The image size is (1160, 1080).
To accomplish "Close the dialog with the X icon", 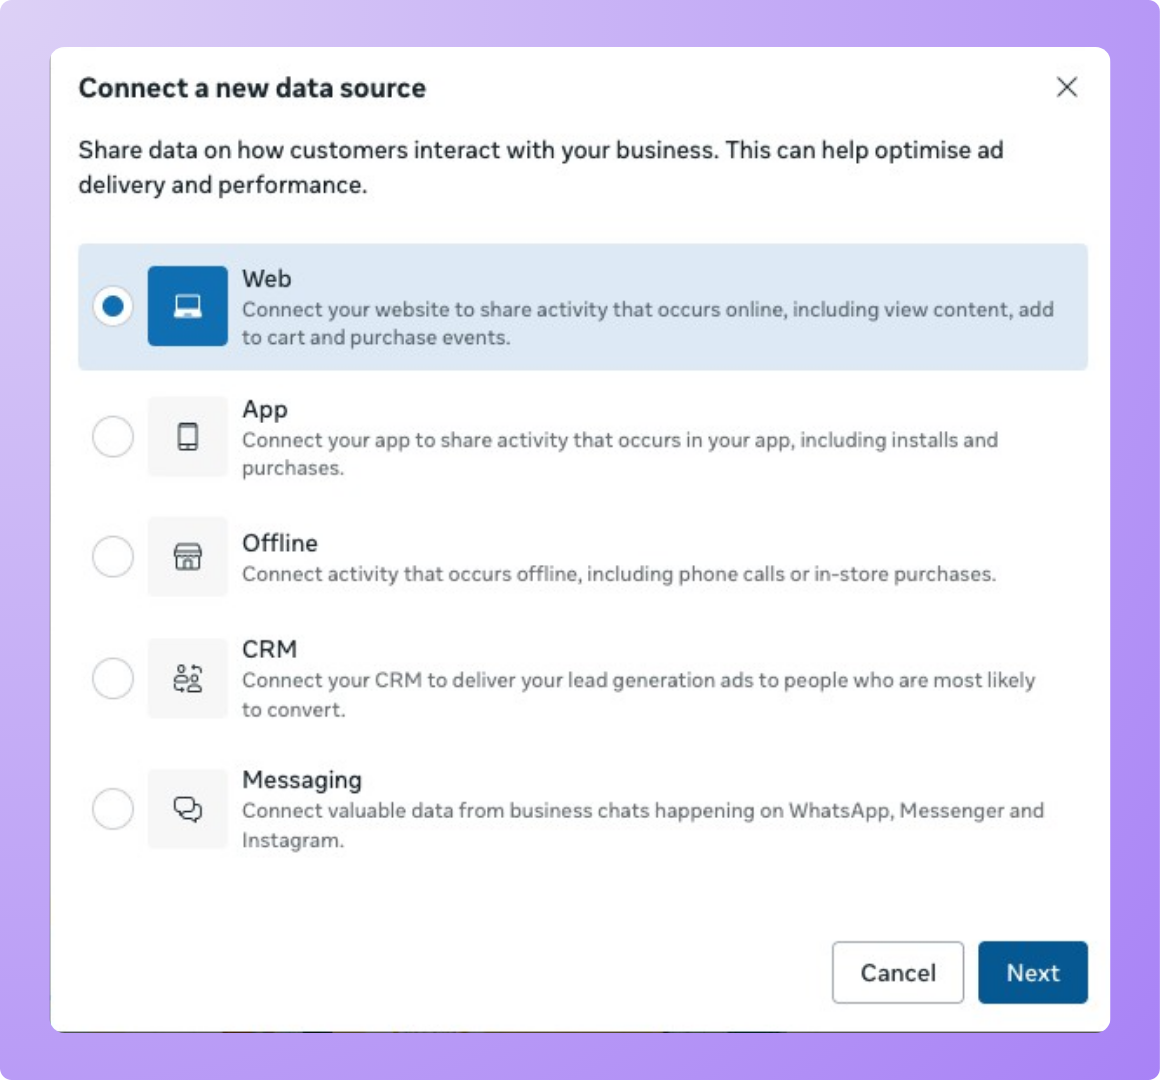I will (x=1067, y=87).
